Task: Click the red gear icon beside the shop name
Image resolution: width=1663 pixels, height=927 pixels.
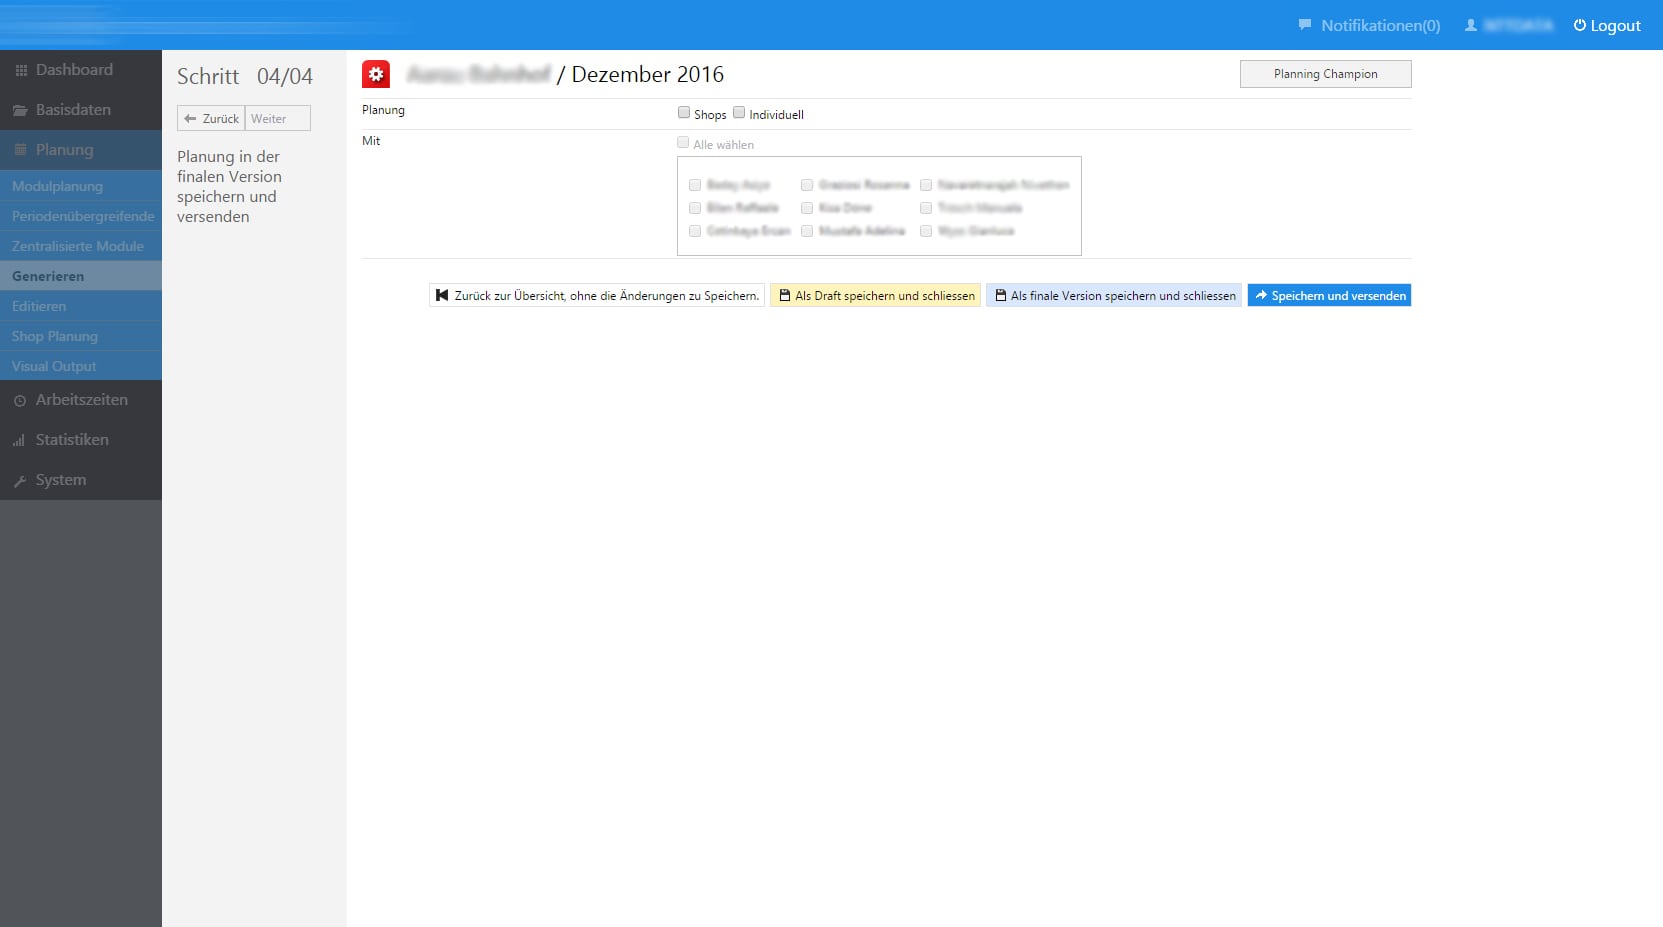Action: (377, 74)
